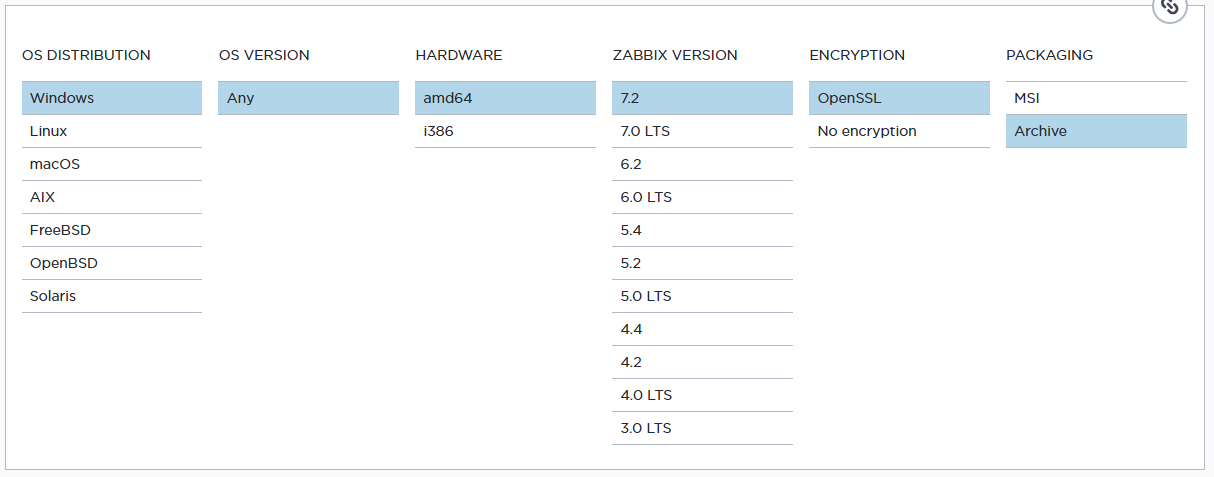This screenshot has height=477, width=1214.
Task: Select MSI packaging
Action: coord(1095,98)
